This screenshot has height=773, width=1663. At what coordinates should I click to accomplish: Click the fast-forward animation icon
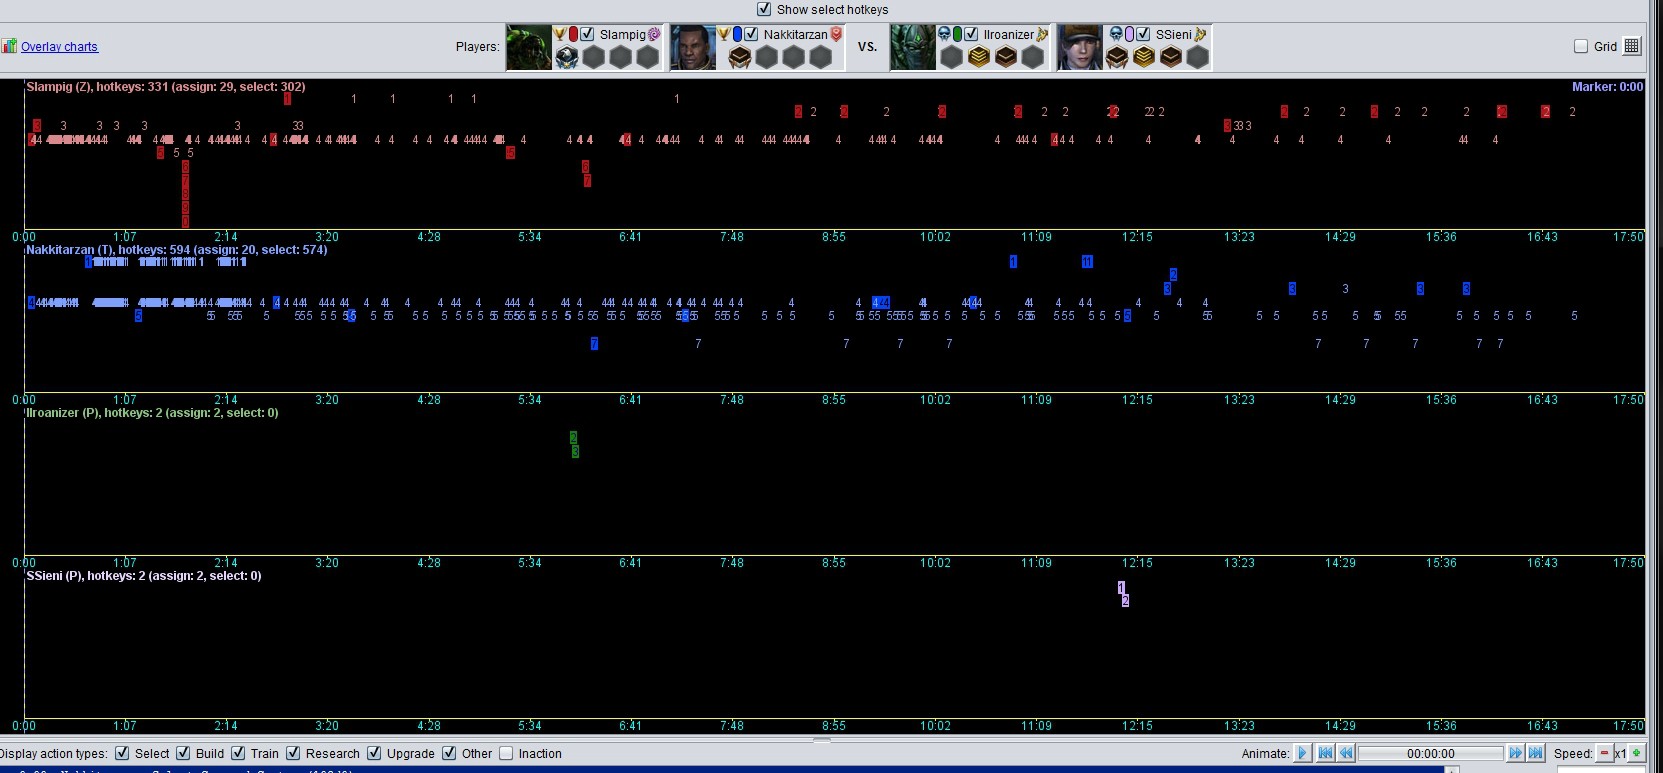[x=1515, y=753]
